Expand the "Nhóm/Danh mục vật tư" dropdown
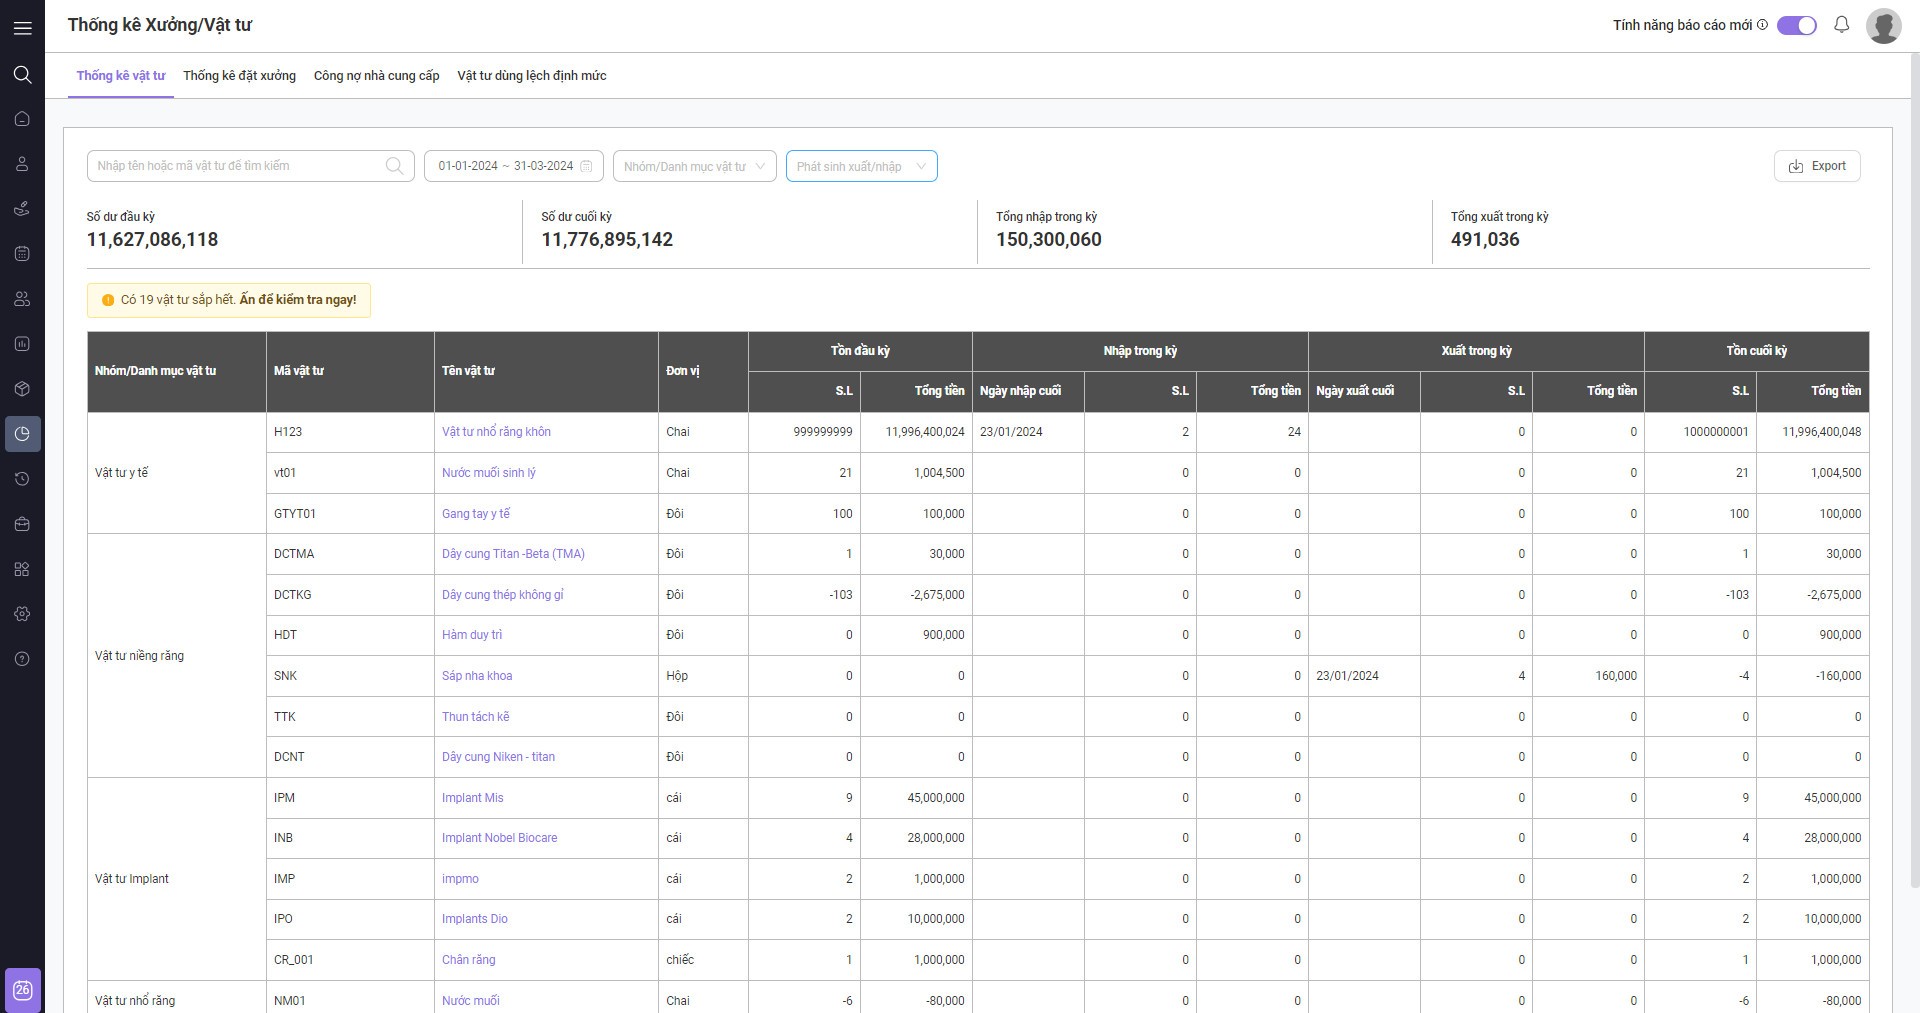 (x=694, y=166)
